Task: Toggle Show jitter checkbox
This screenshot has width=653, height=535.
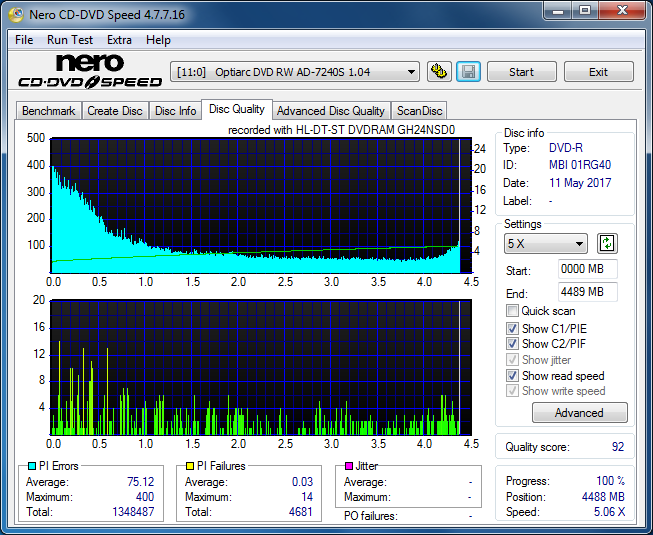Action: pyautogui.click(x=512, y=360)
